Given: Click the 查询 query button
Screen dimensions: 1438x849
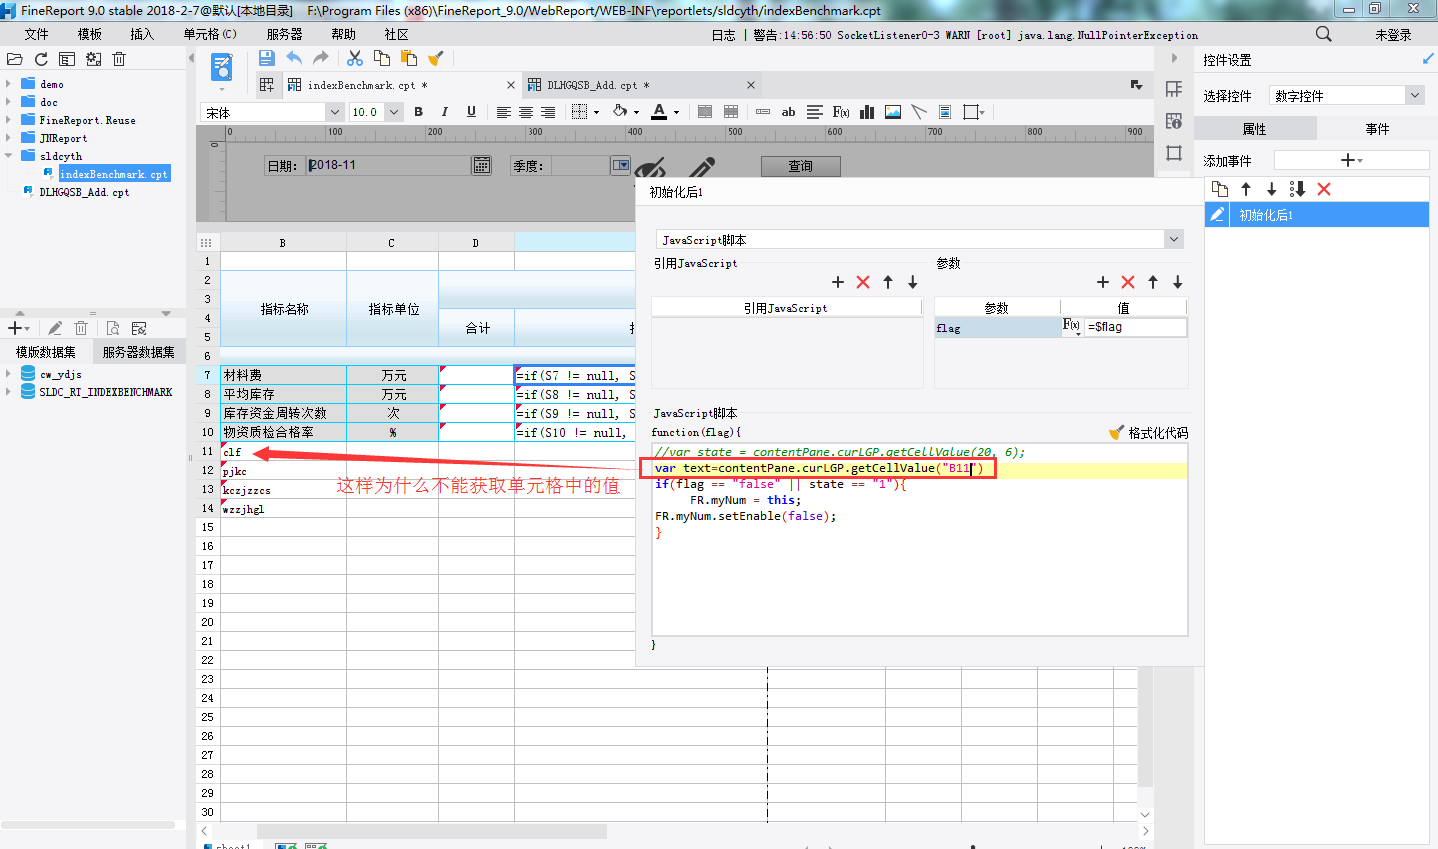Looking at the screenshot, I should pyautogui.click(x=800, y=166).
